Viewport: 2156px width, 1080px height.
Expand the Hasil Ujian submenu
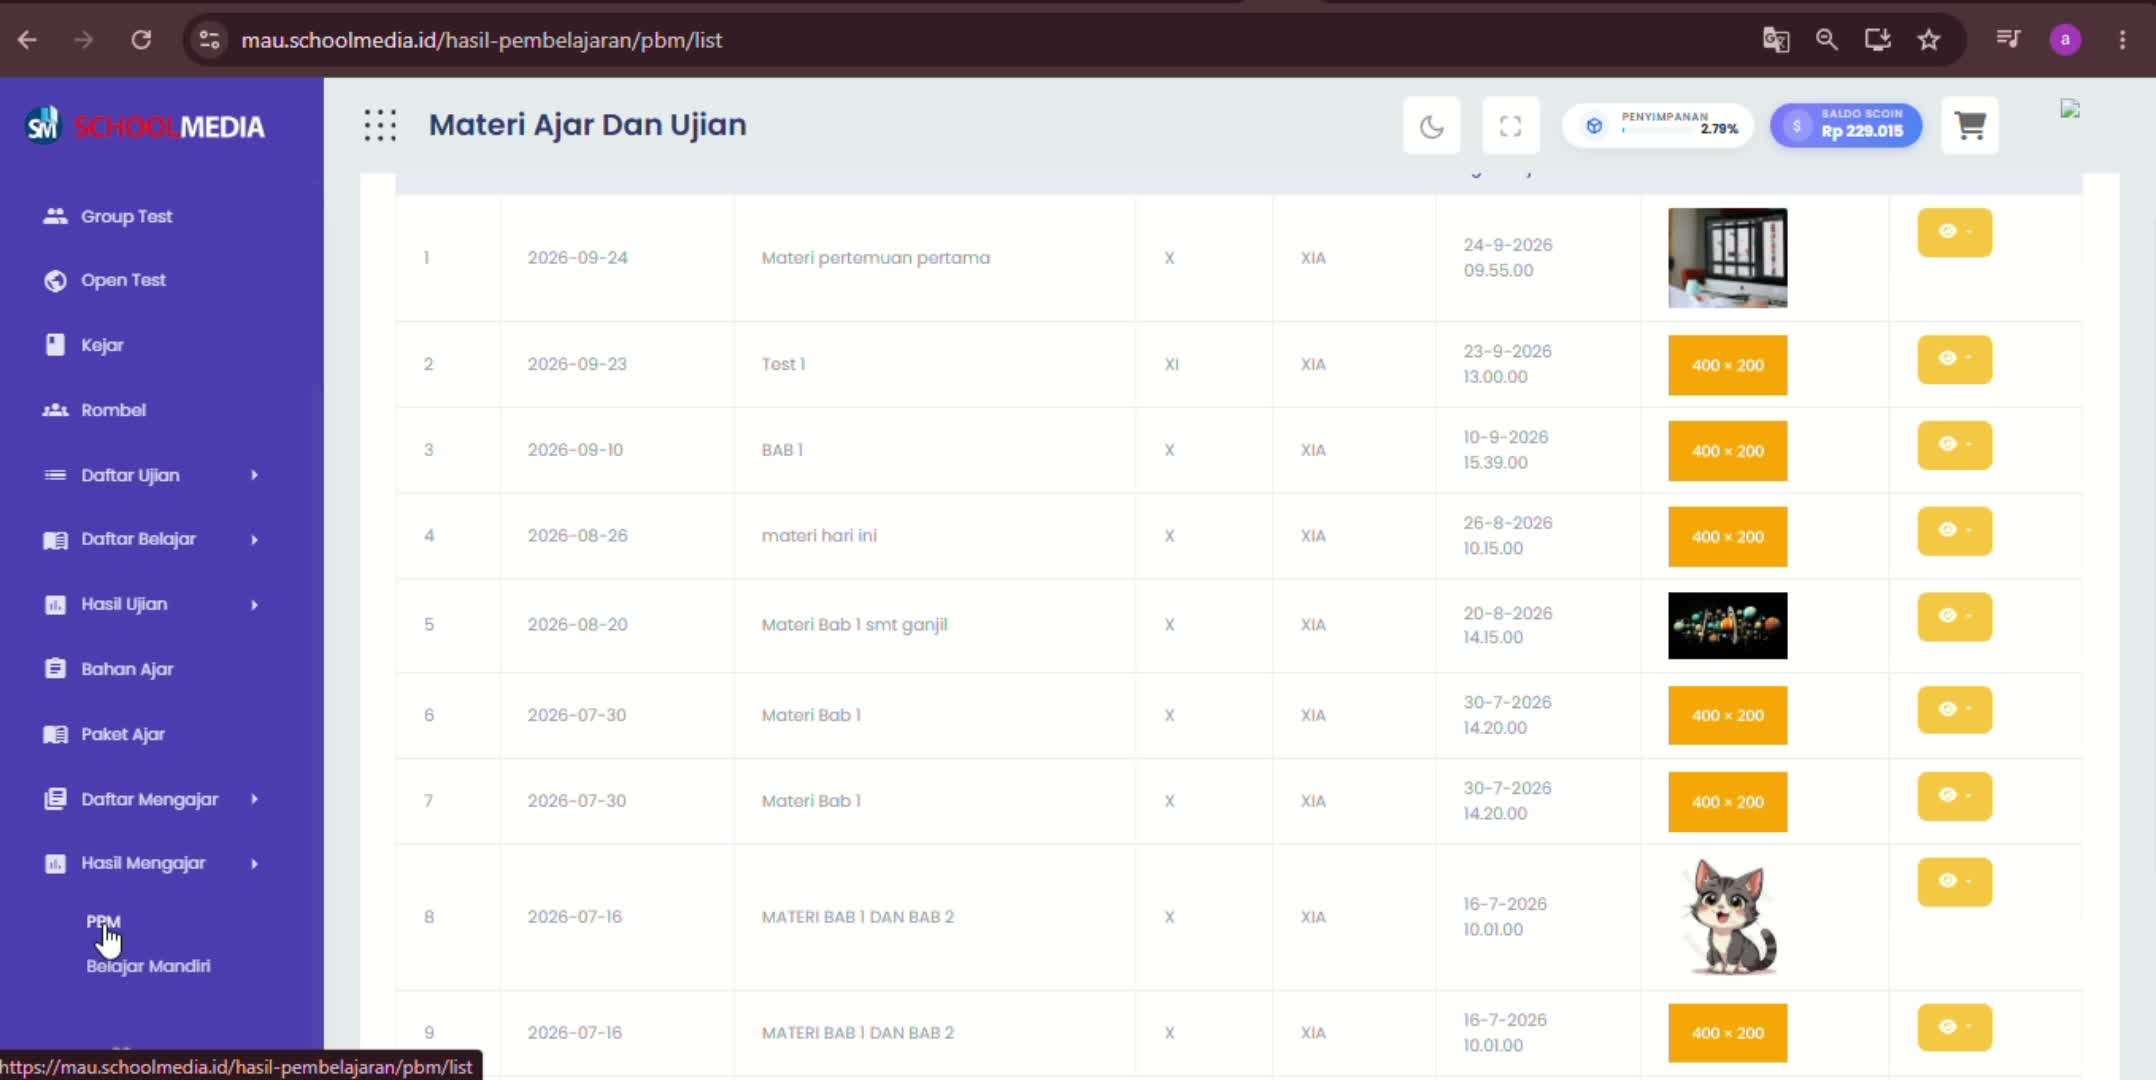[x=150, y=604]
